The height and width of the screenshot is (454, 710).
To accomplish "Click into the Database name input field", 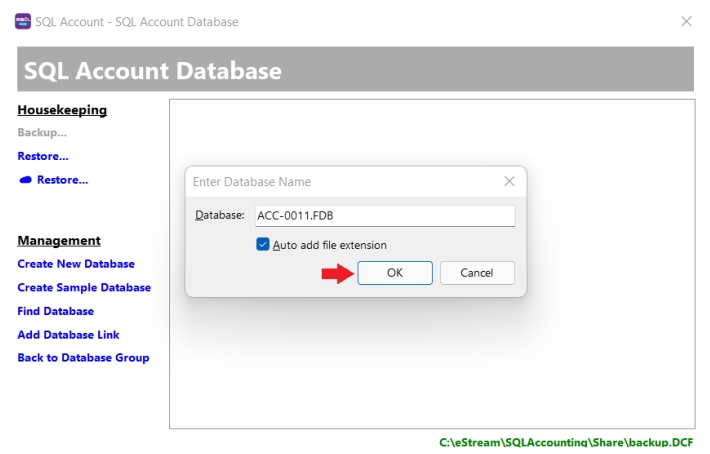I will [x=382, y=216].
